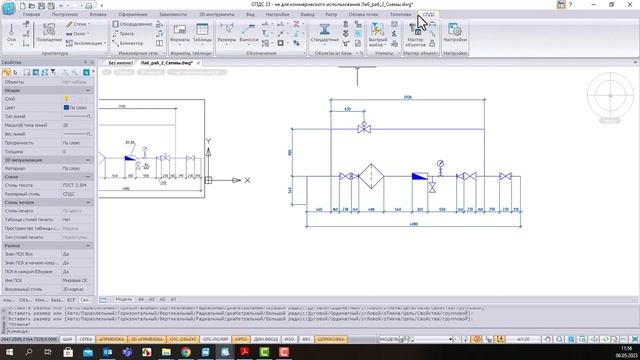Select the Стена wall tool
Screen dimensions: 640x360
pyautogui.click(x=77, y=24)
